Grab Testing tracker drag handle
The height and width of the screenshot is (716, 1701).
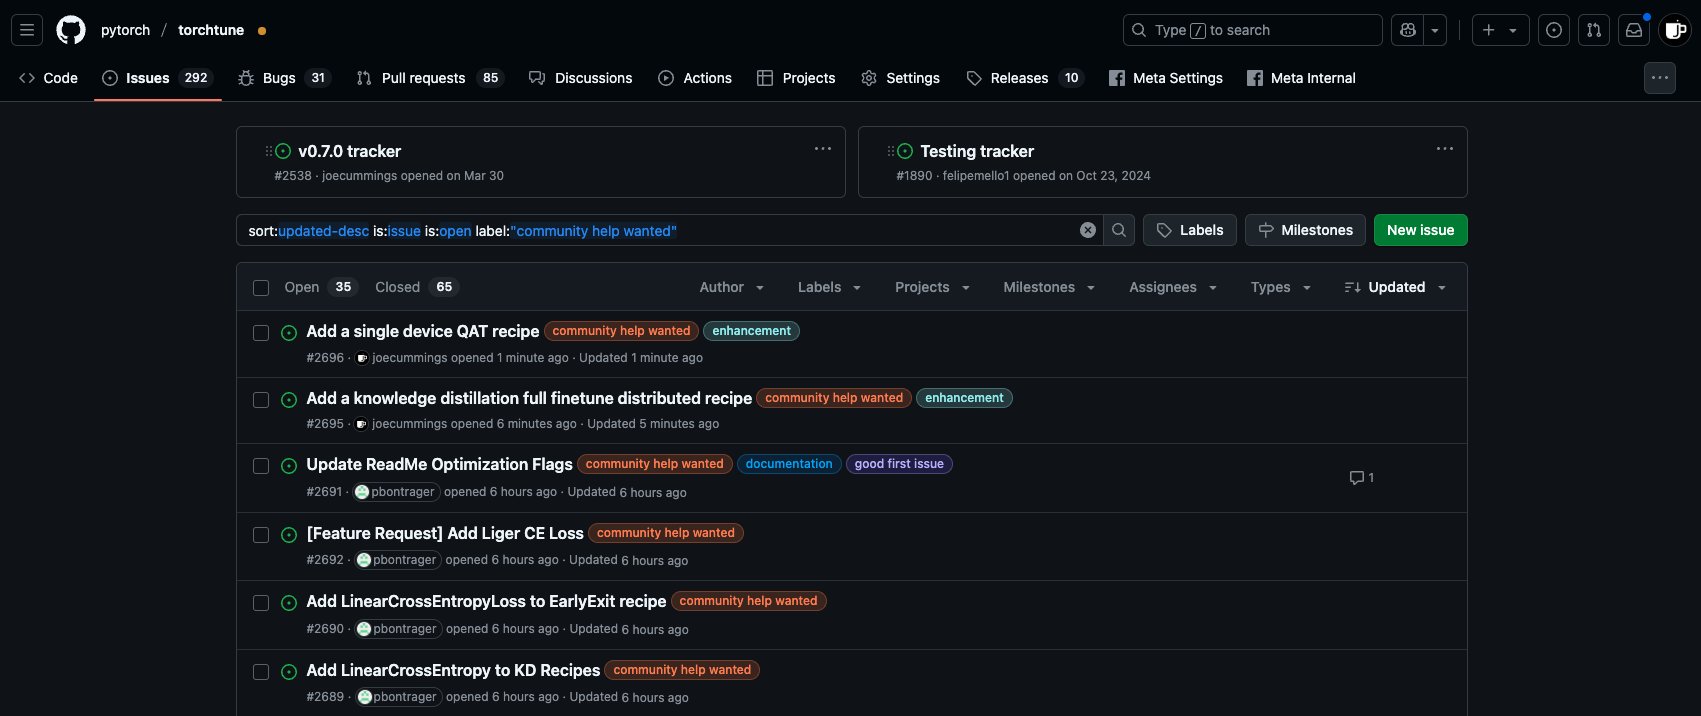pos(891,151)
